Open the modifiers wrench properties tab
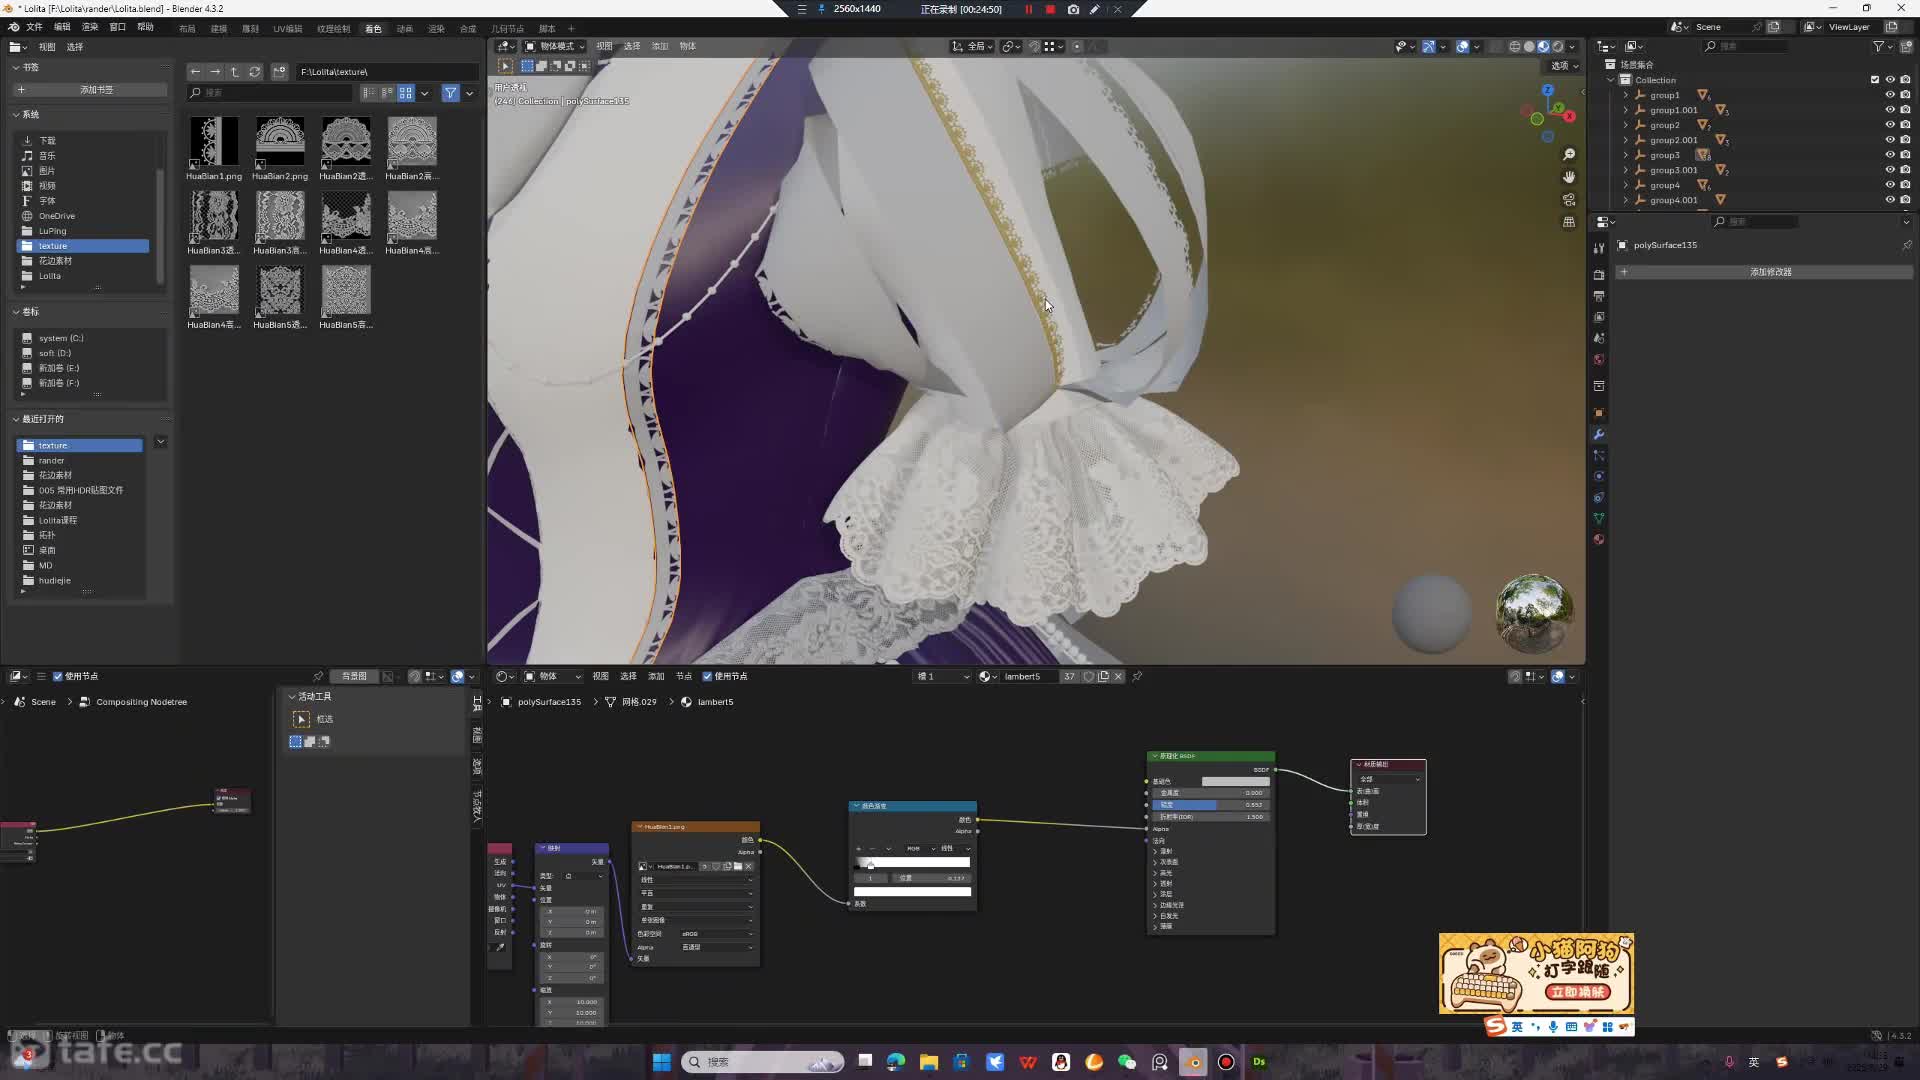Screen dimensions: 1920x1080 pyautogui.click(x=1599, y=435)
